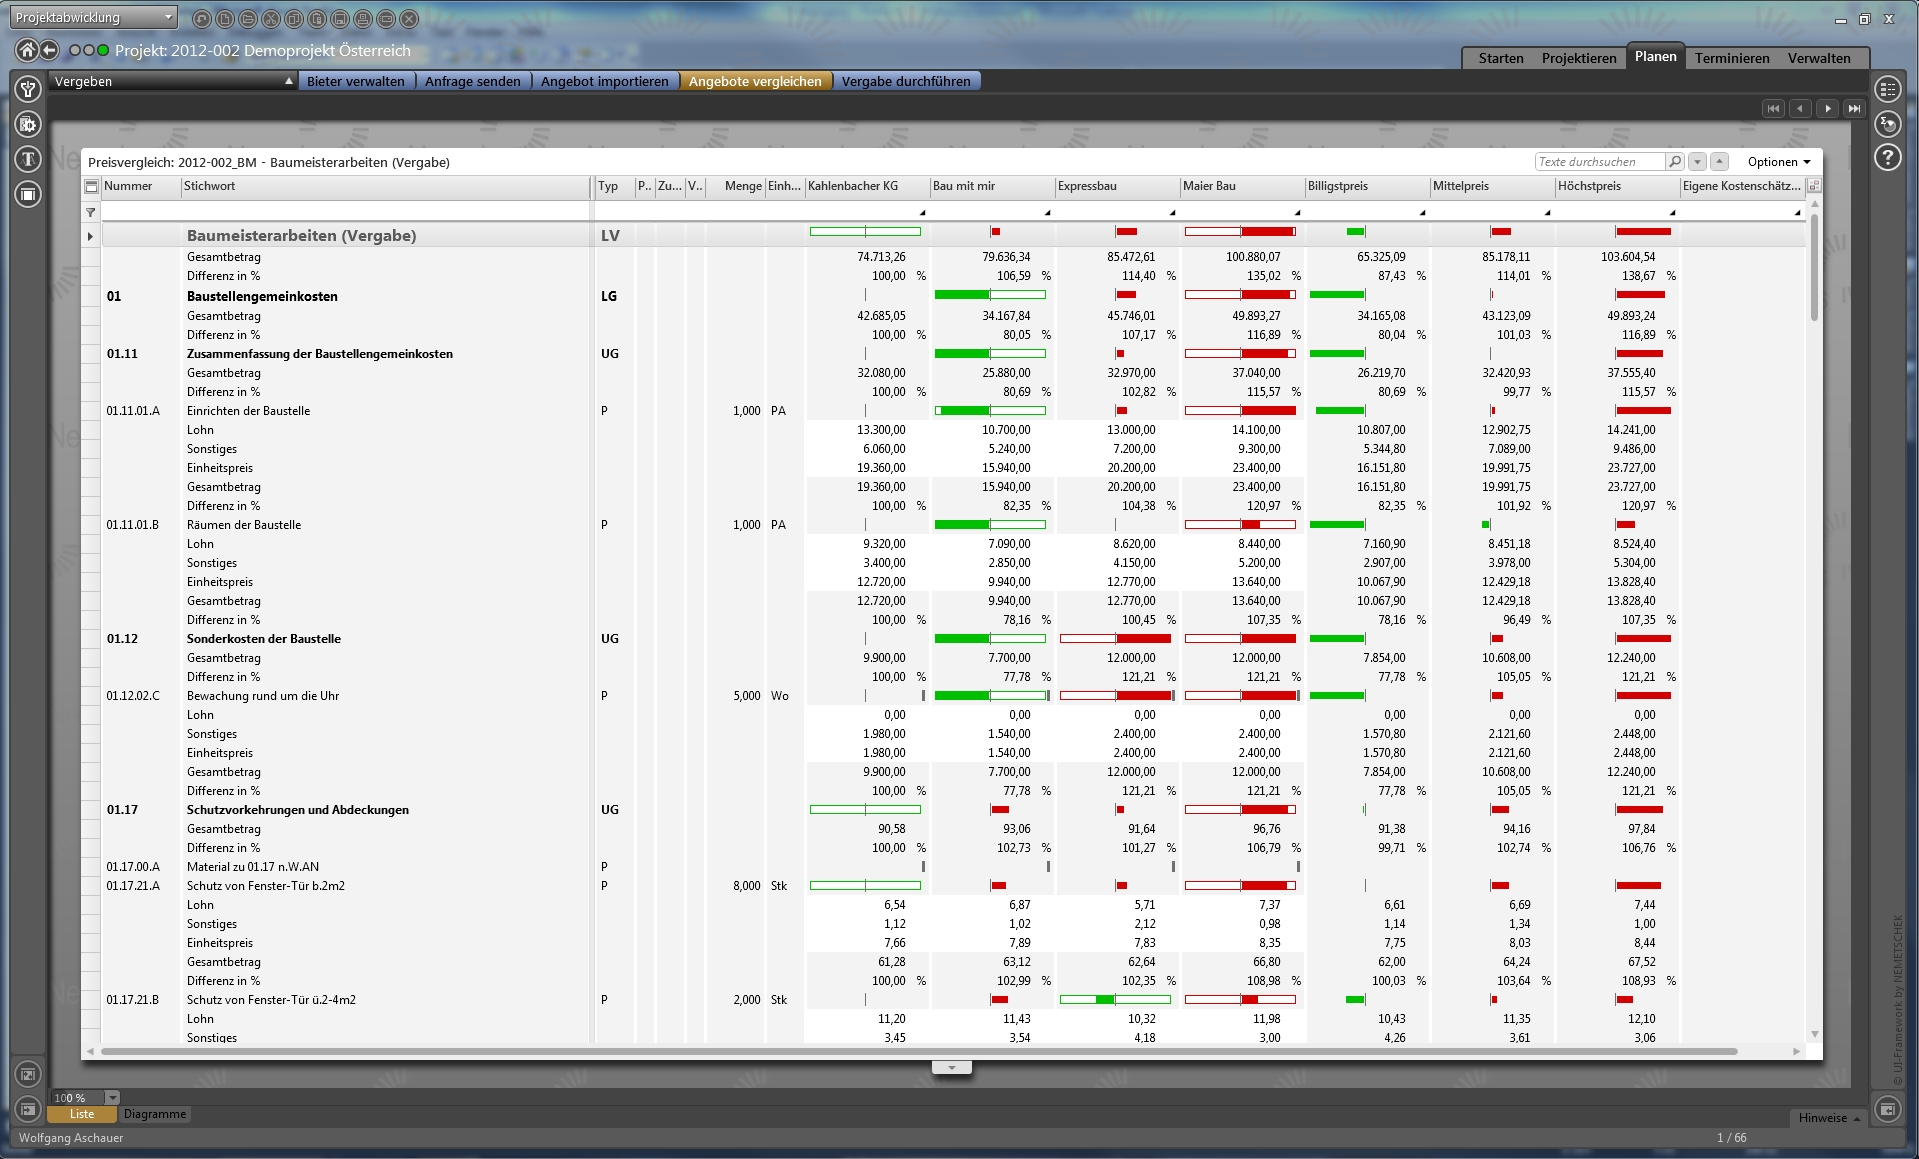Click the back arrow next to home

[49, 50]
